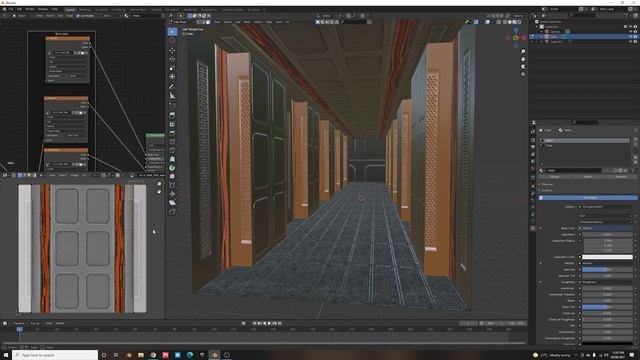Open the Render menu
The height and width of the screenshot is (360, 640).
(30, 9)
